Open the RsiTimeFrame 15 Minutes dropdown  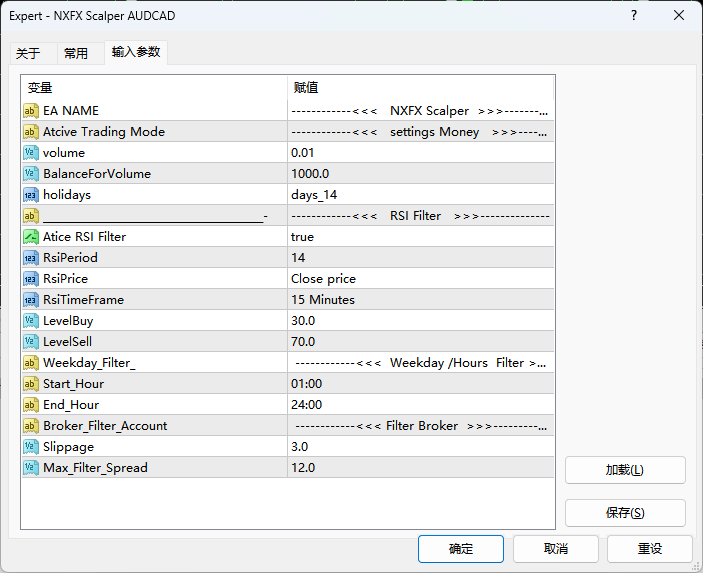pyautogui.click(x=420, y=300)
